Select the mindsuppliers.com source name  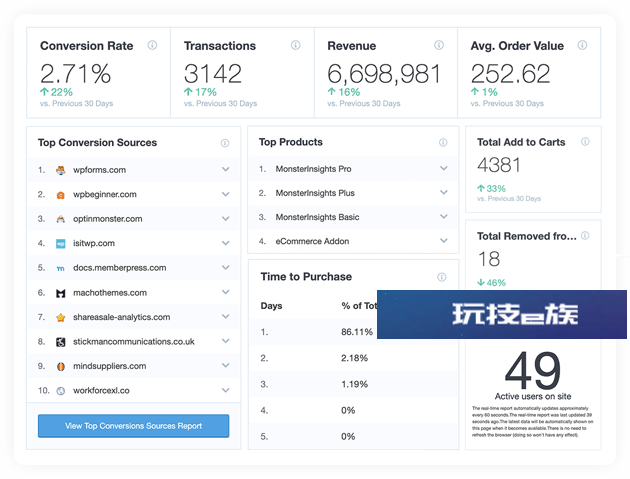(109, 366)
